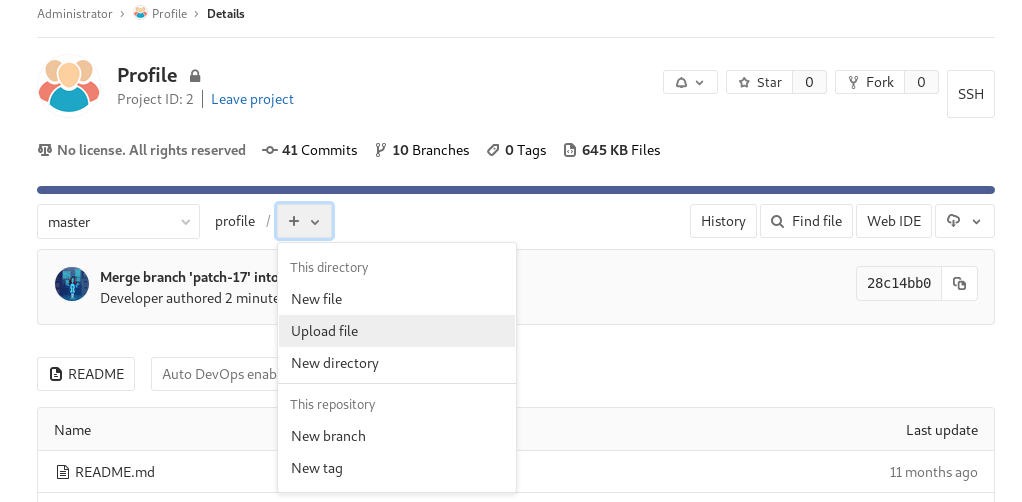Select New tag menu option
This screenshot has height=502, width=1022.
tap(316, 468)
